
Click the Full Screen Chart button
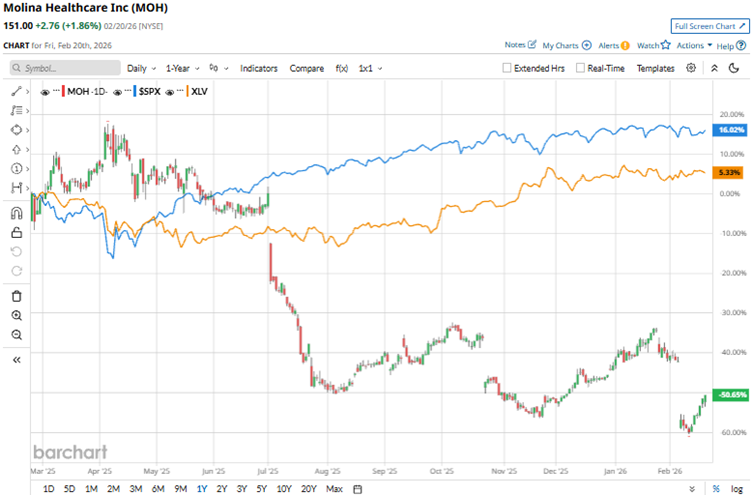point(709,26)
